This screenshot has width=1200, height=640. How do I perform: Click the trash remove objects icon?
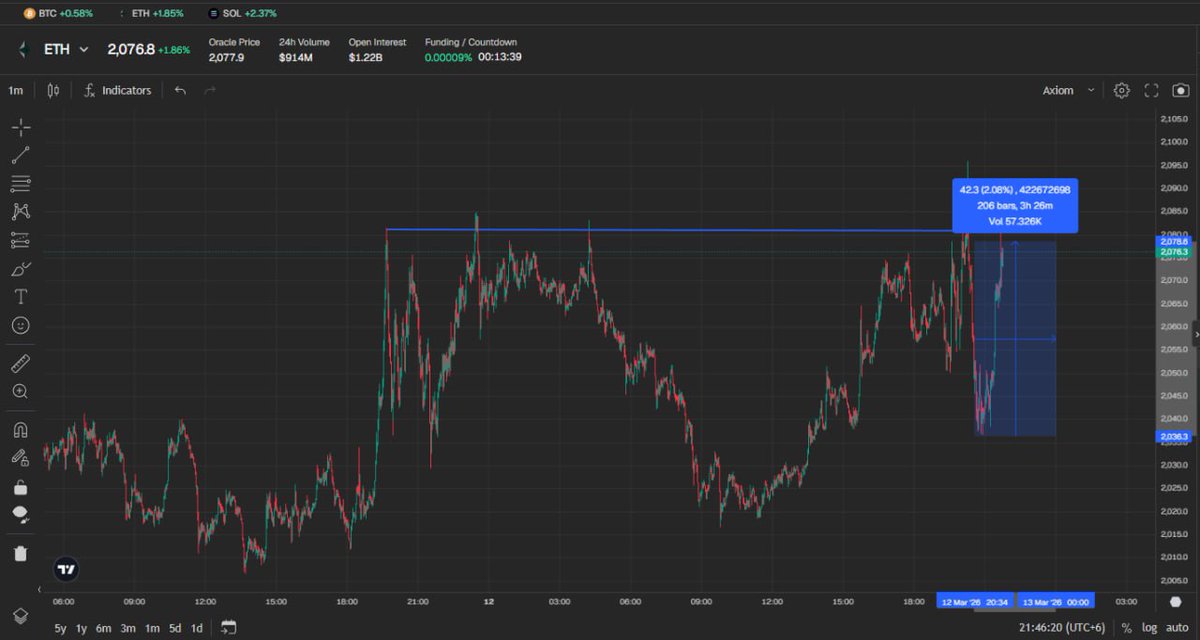click(21, 553)
